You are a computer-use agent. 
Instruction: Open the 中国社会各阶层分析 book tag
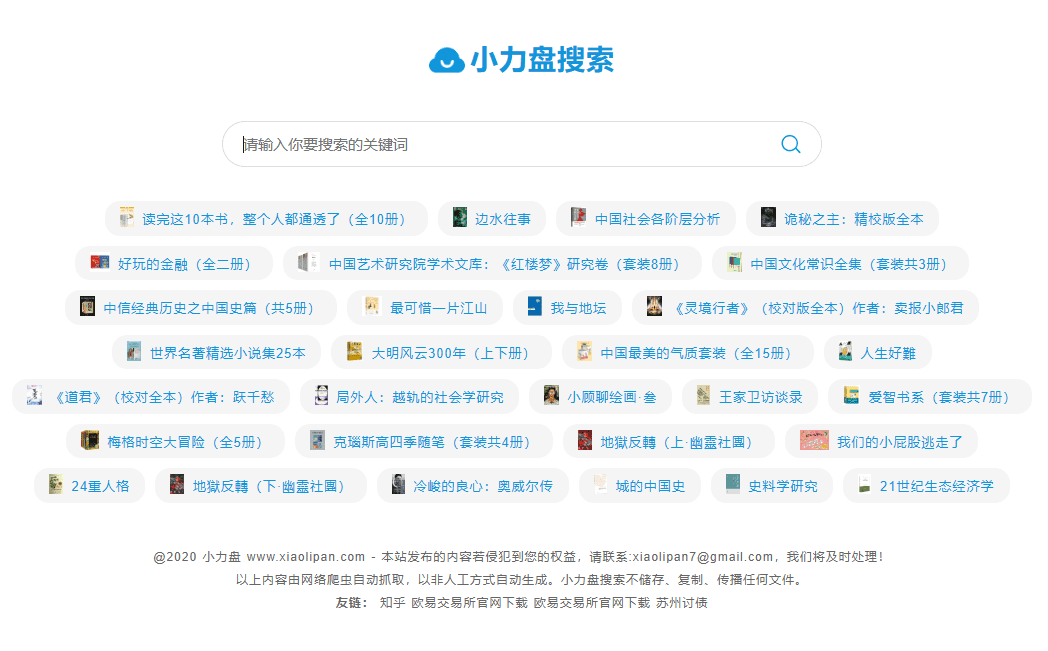tap(657, 219)
